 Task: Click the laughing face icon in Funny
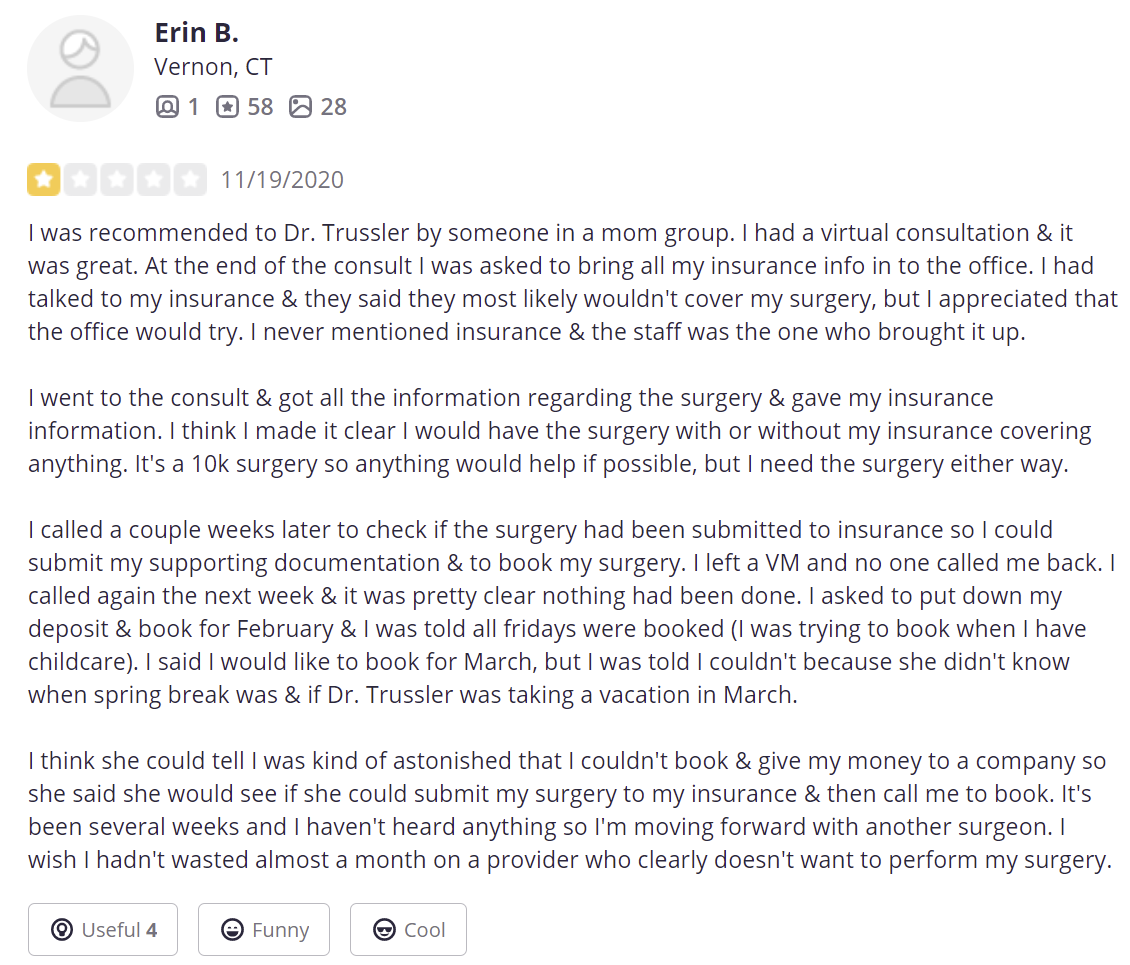click(x=232, y=930)
